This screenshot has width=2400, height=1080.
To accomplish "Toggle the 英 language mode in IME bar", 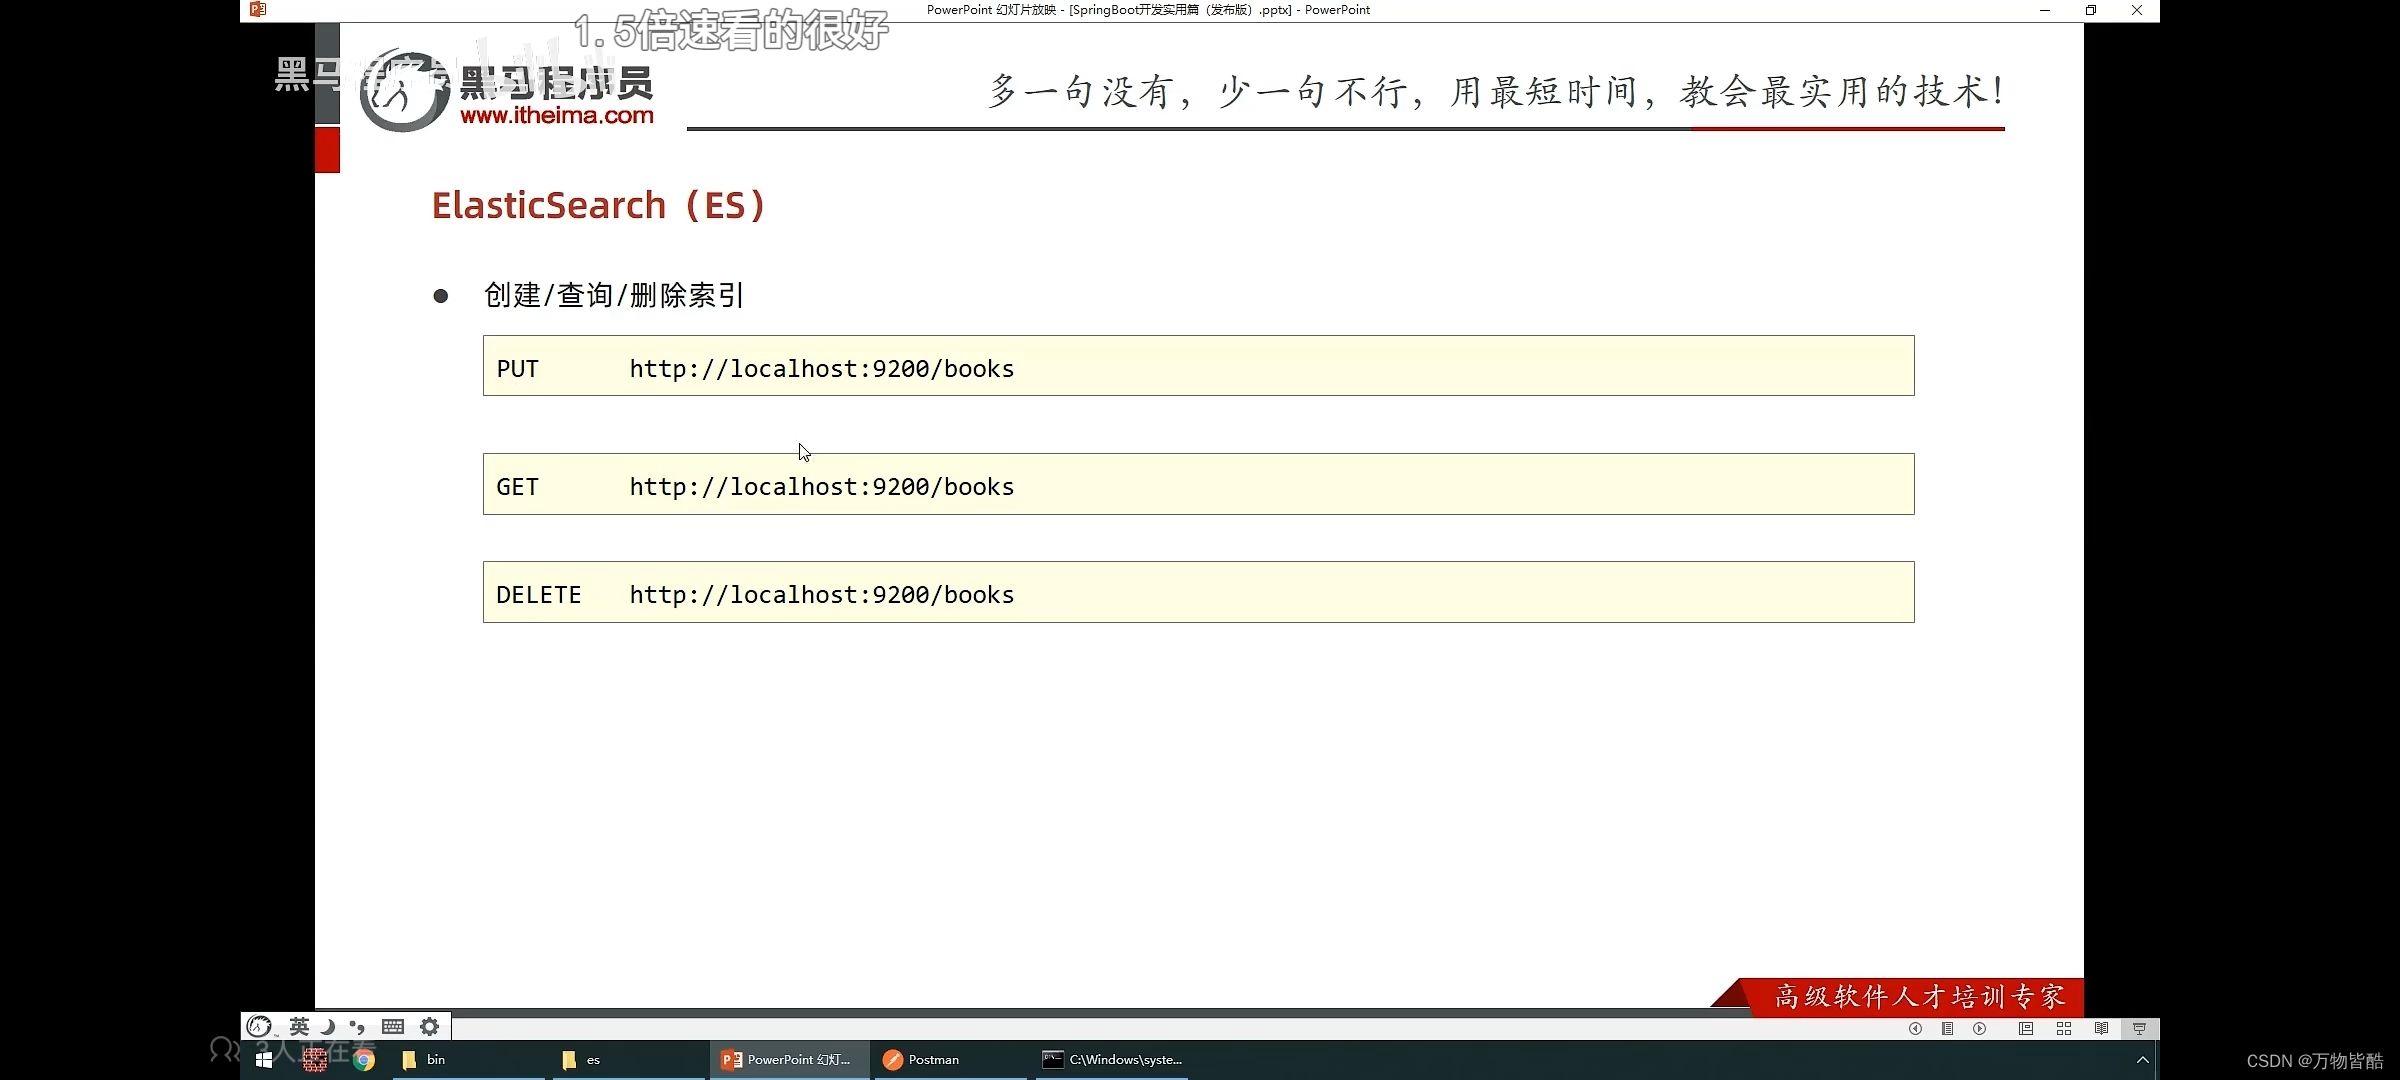I will [299, 1026].
